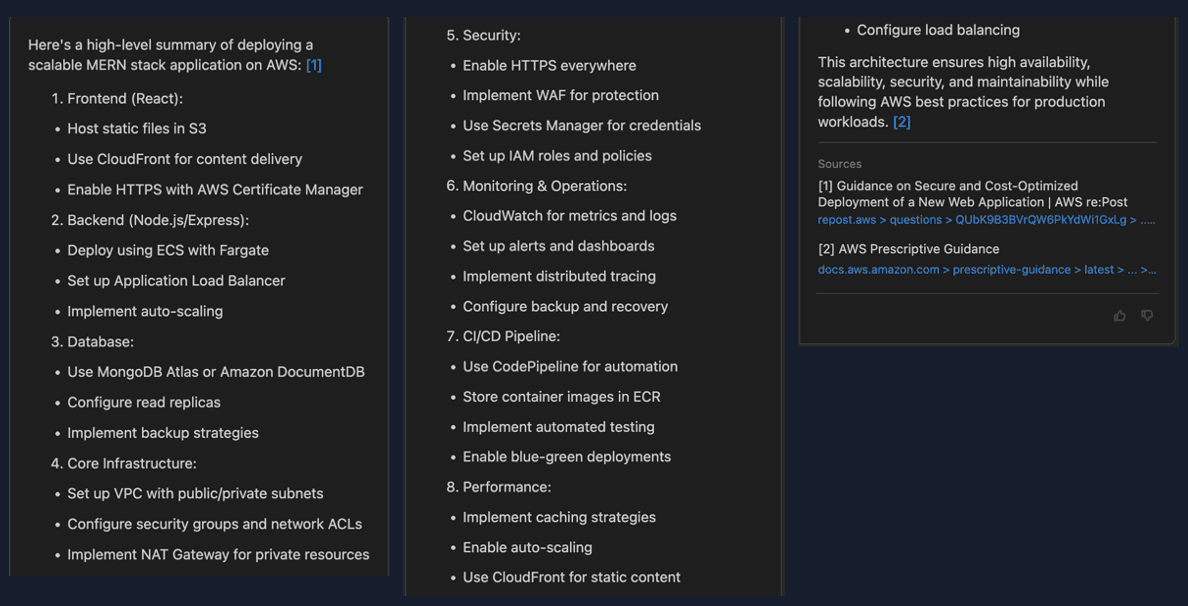This screenshot has width=1188, height=606.
Task: Click 'Use MongoDB Atlas or Amazon DocumentDB' text
Action: coord(216,372)
